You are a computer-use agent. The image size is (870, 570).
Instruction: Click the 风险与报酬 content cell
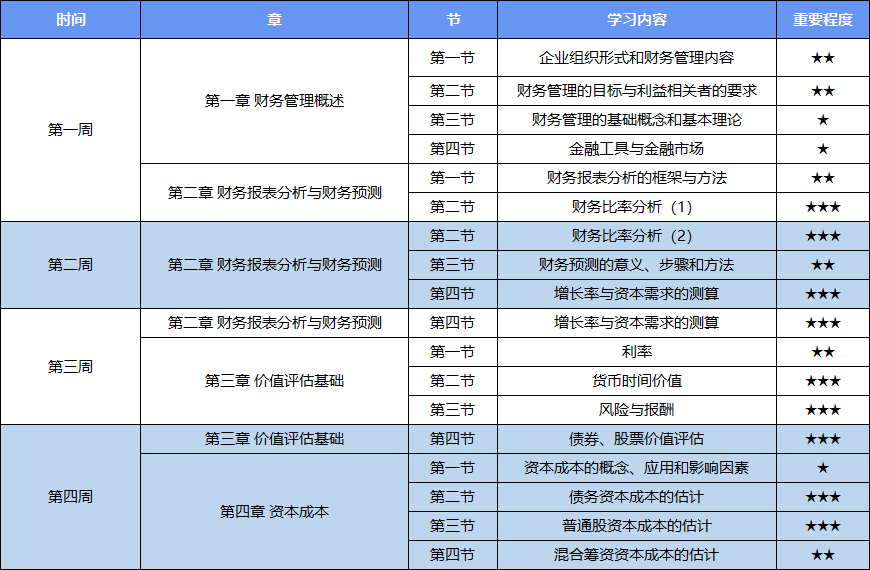point(636,410)
